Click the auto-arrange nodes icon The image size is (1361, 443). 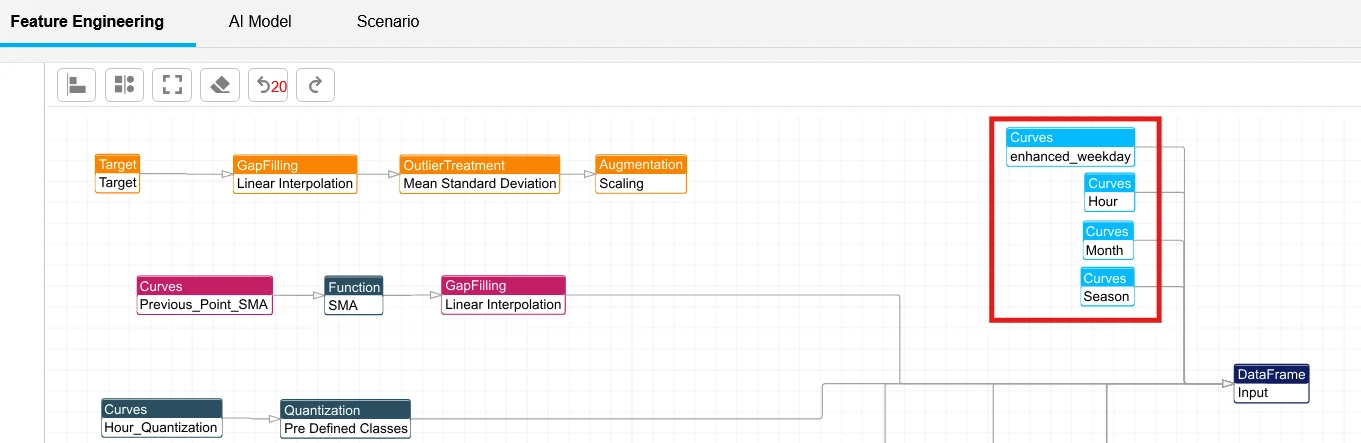coord(124,85)
